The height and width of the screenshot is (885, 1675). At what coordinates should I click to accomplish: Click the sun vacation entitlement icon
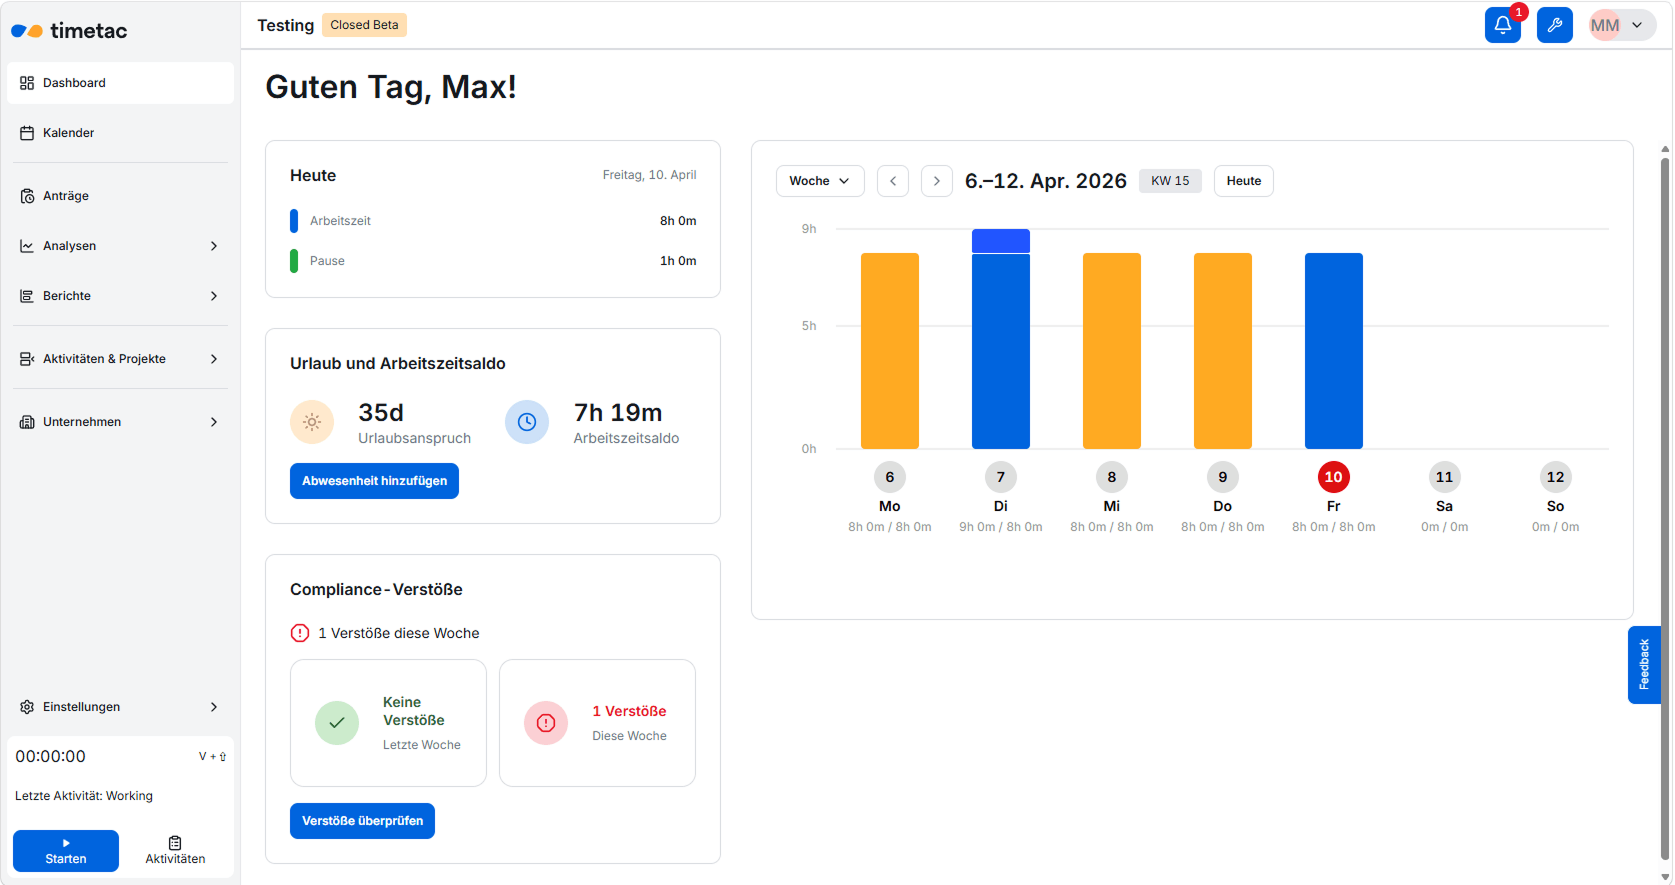click(312, 422)
